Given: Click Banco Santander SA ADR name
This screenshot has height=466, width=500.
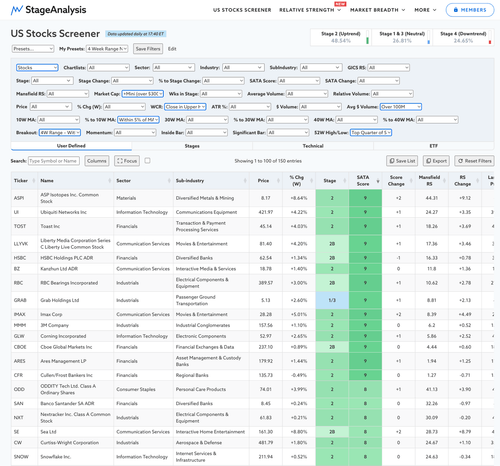Looking at the screenshot, I should click(67, 404).
